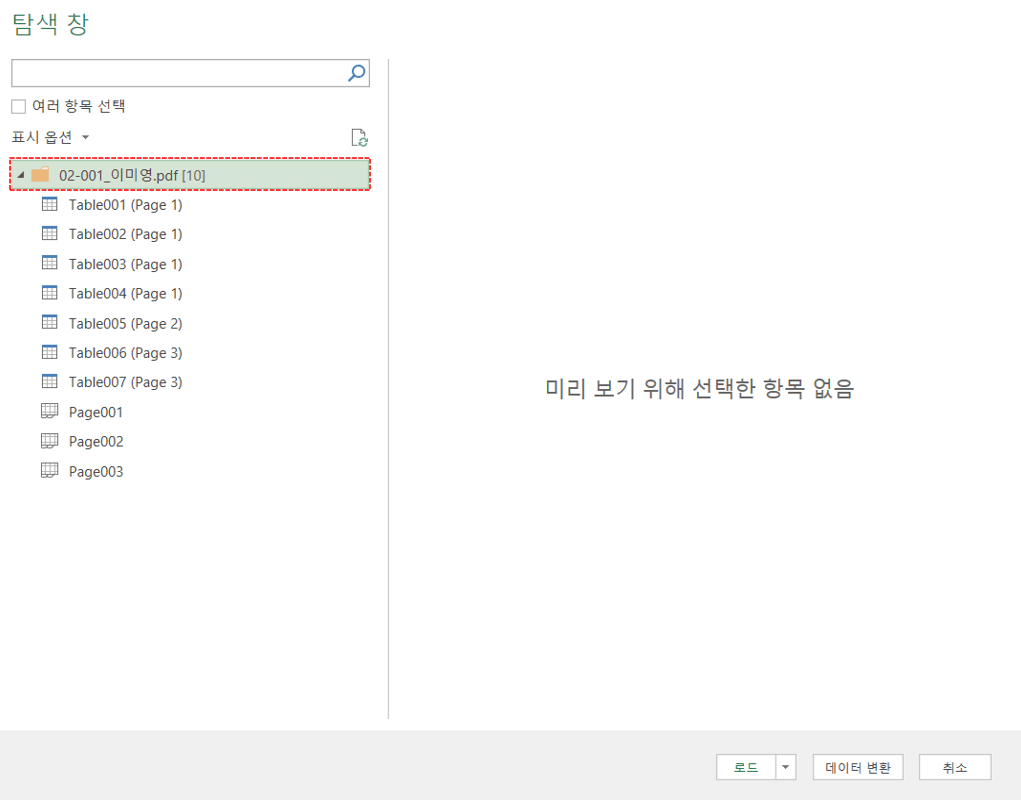The height and width of the screenshot is (800, 1021).
Task: Enable the 여러 항목 선택 checkbox
Action: [17, 106]
